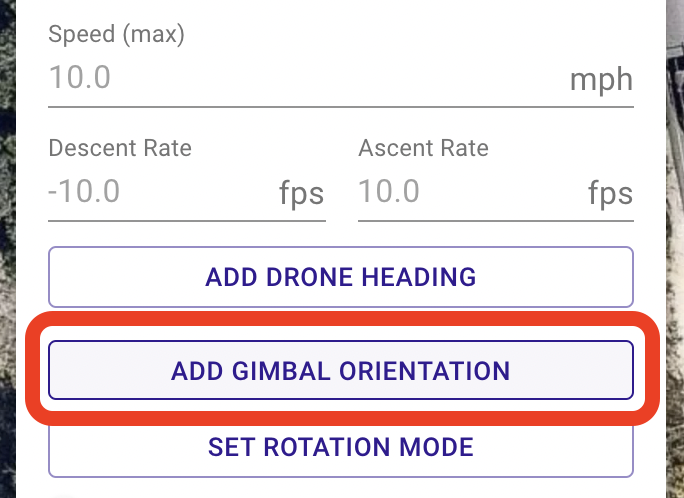Viewport: 684px width, 498px height.
Task: Click the Ascent Rate label text
Action: 424,148
